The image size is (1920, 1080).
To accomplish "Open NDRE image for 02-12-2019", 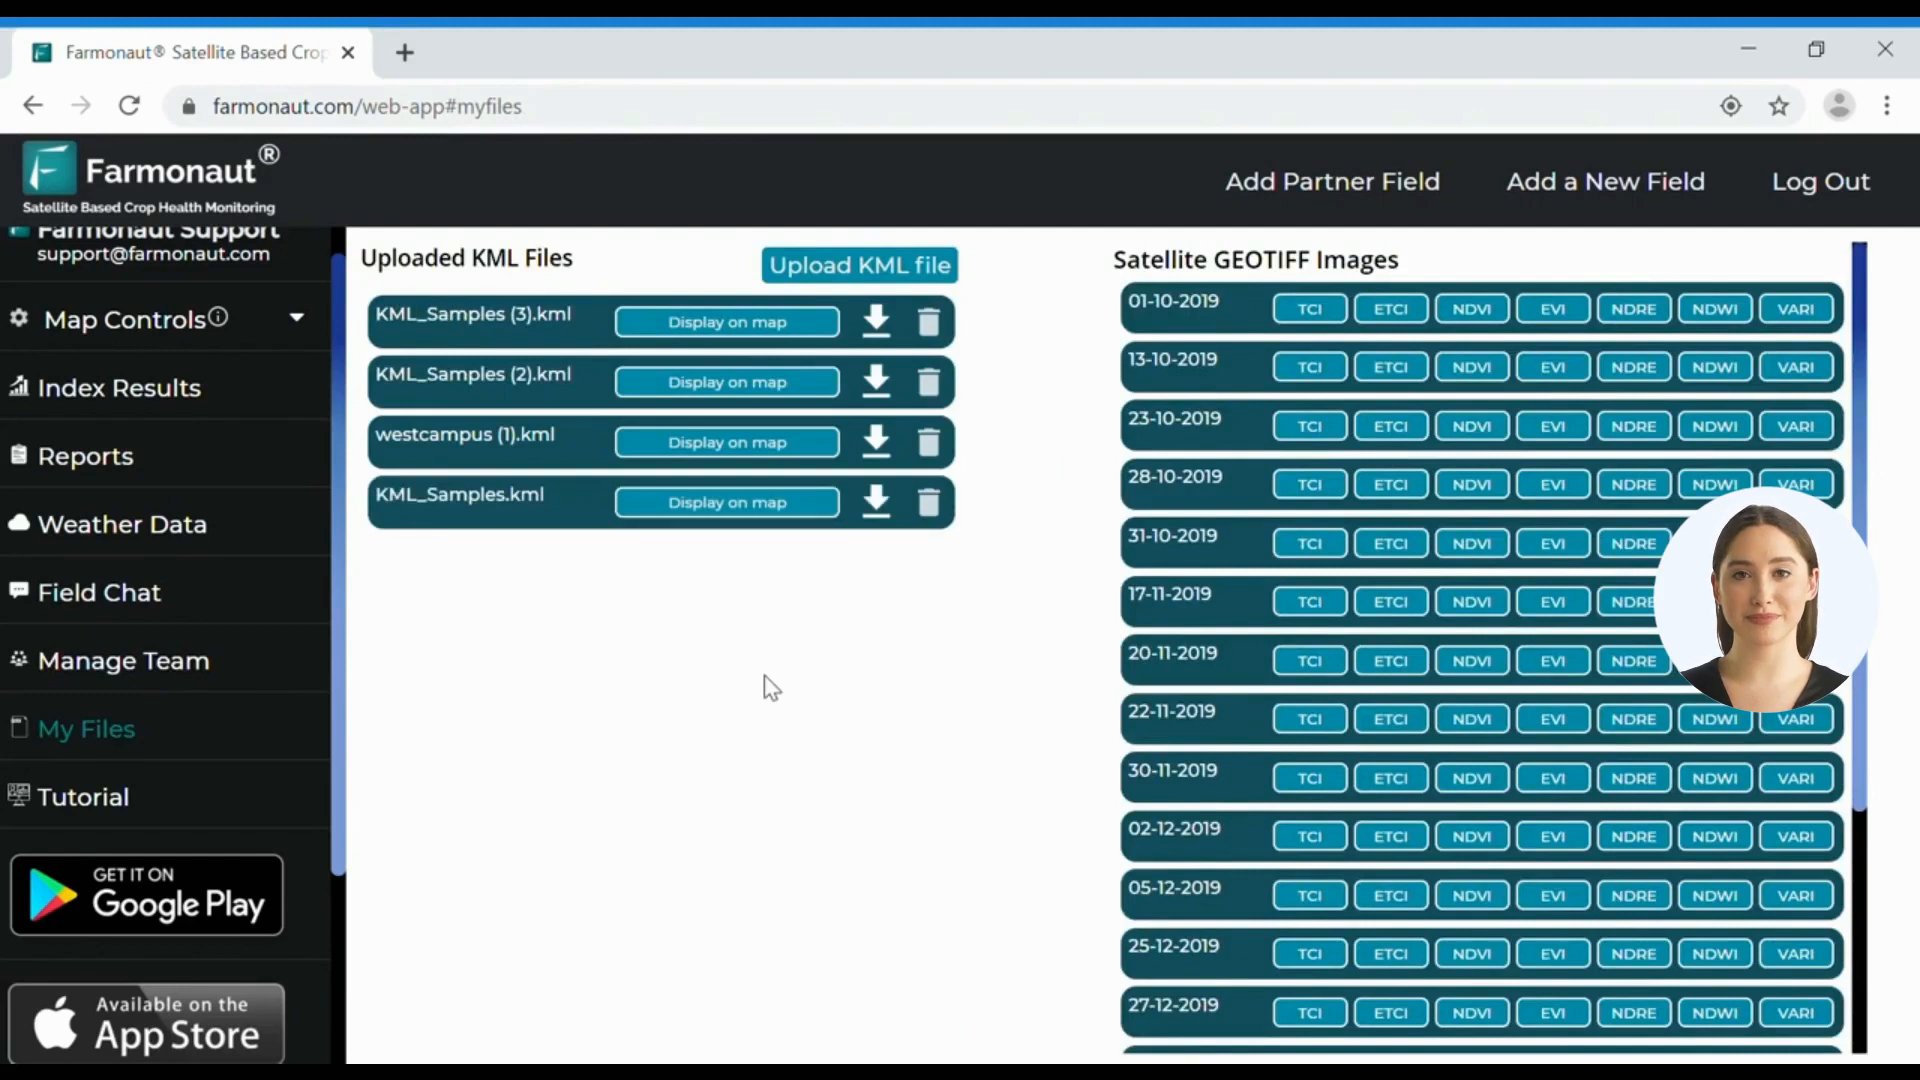I will point(1633,836).
